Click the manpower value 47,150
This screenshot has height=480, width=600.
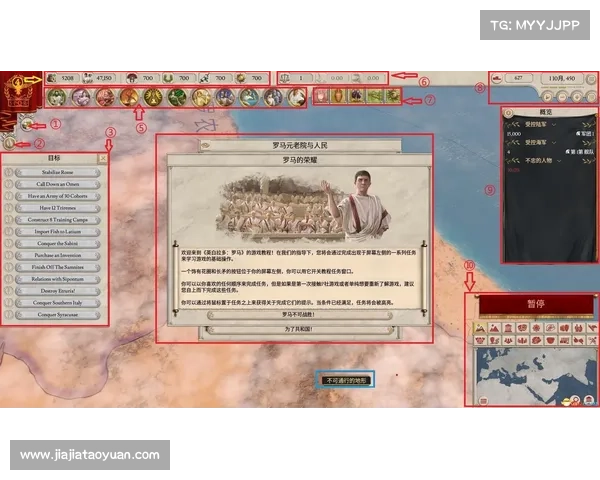[x=104, y=78]
